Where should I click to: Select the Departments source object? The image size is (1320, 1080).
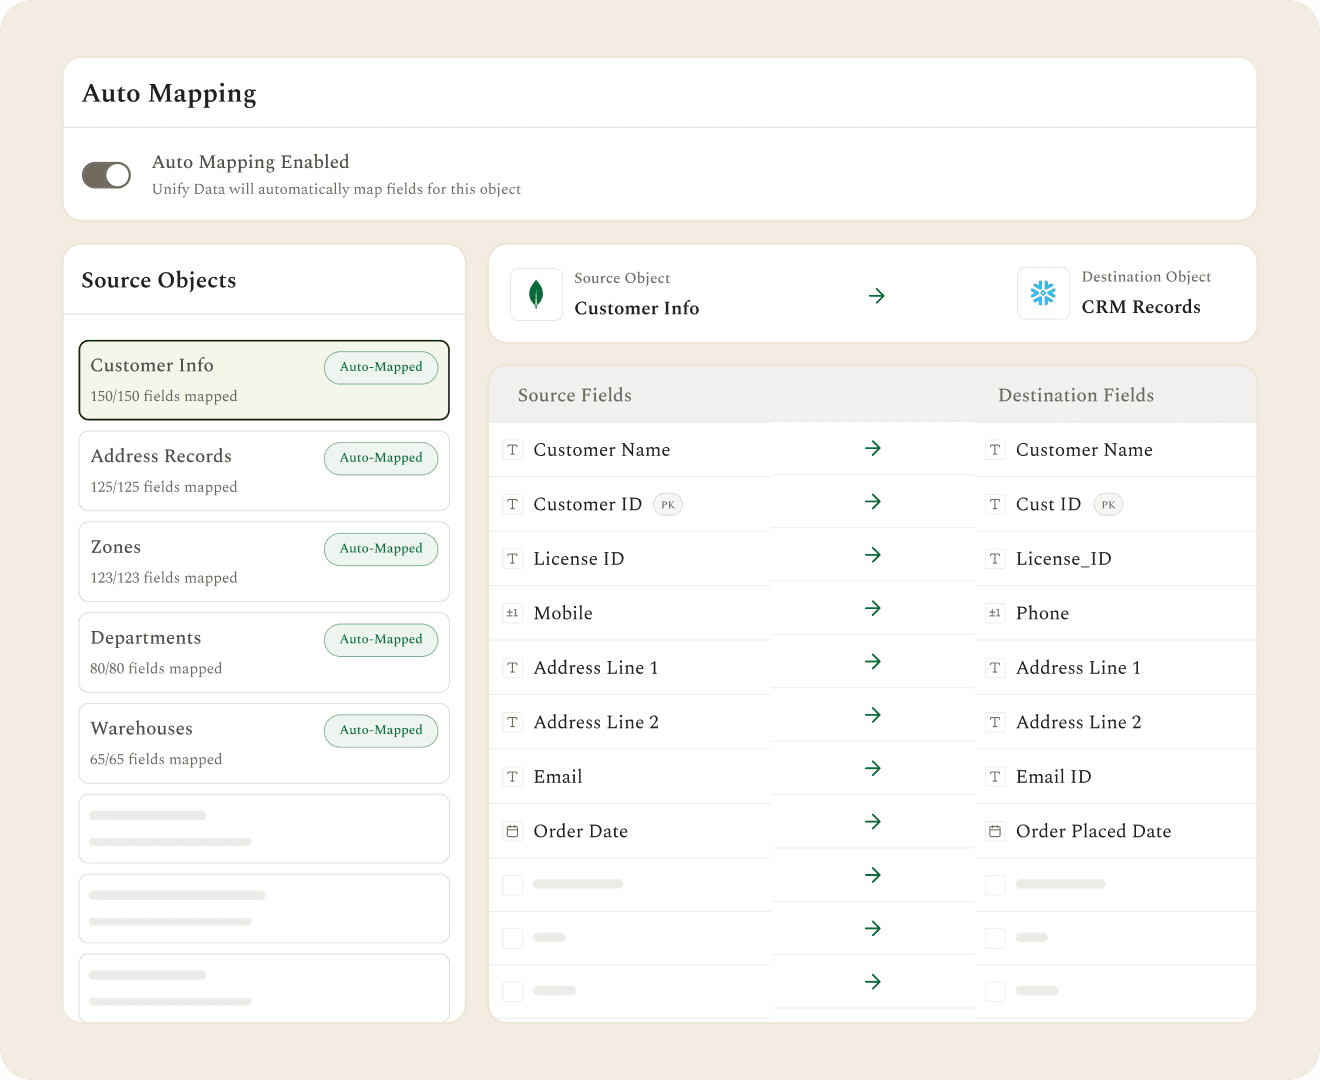pyautogui.click(x=264, y=653)
